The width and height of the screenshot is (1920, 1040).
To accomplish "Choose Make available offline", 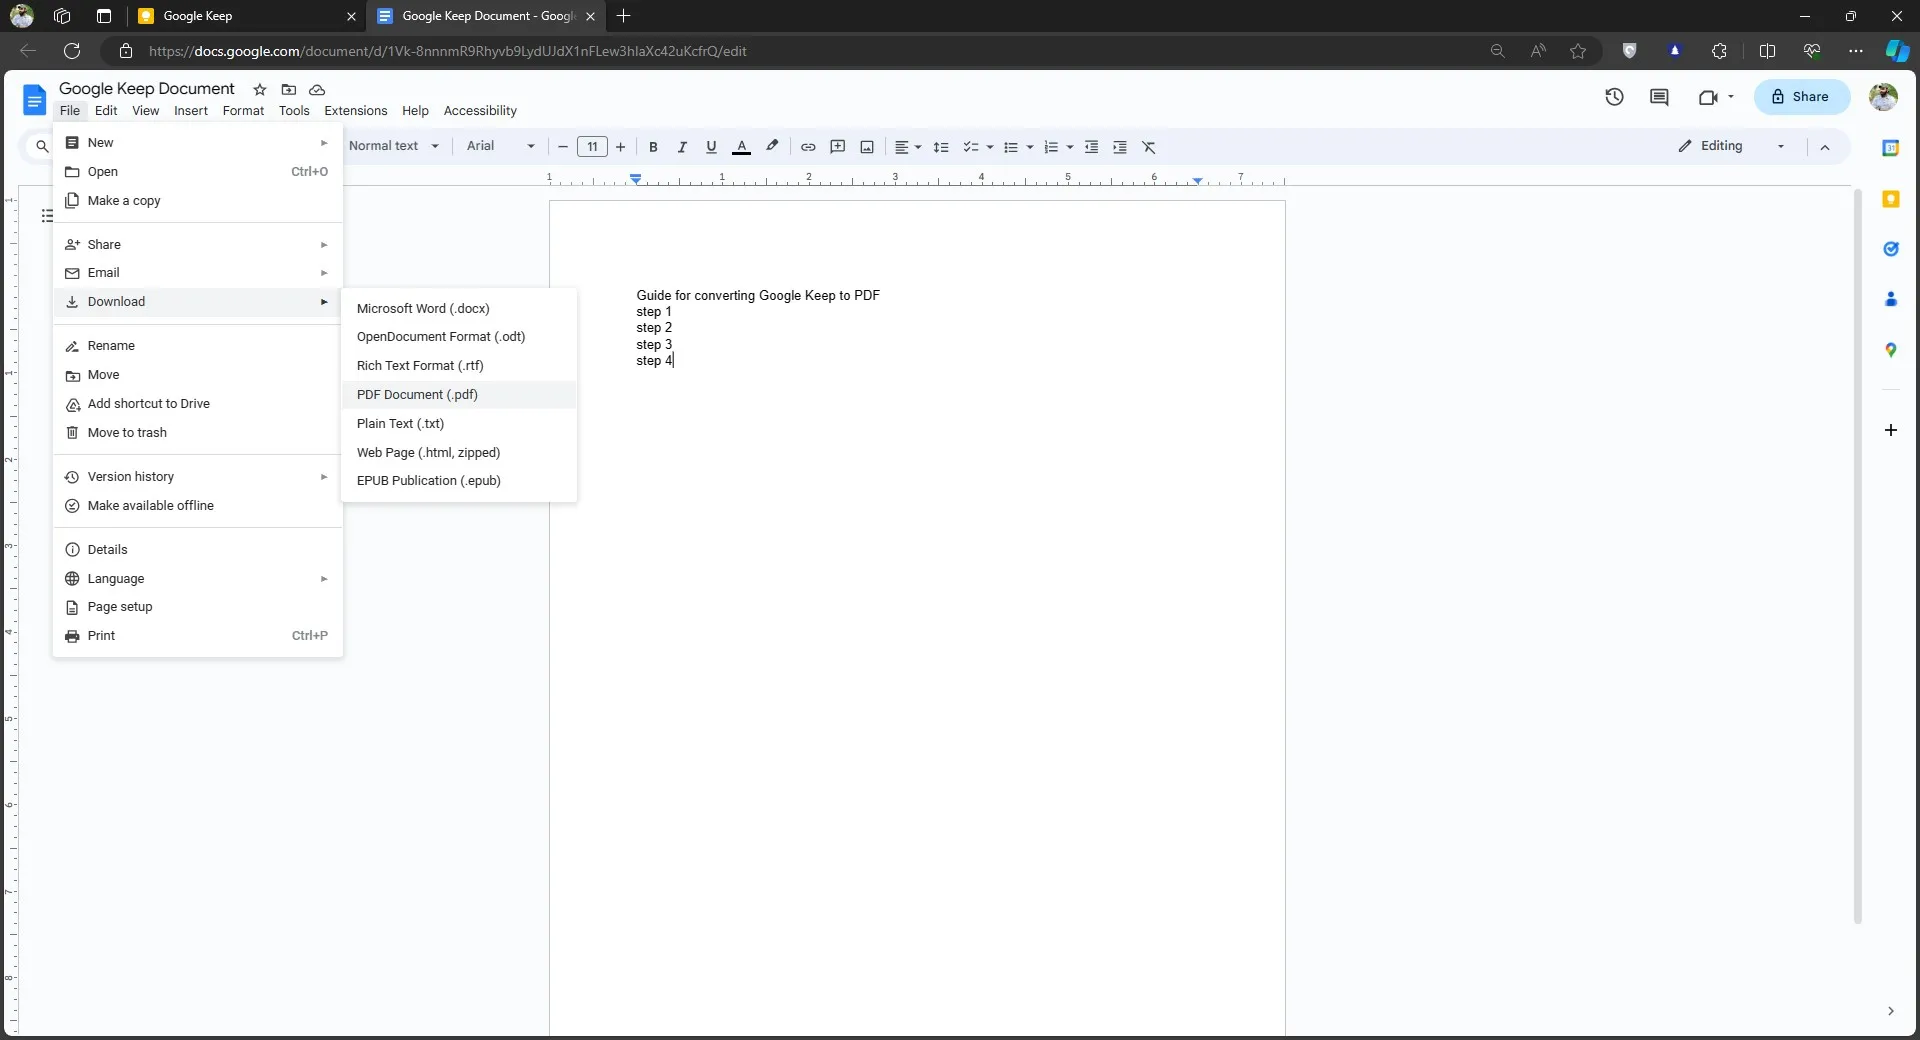I will click(x=198, y=506).
